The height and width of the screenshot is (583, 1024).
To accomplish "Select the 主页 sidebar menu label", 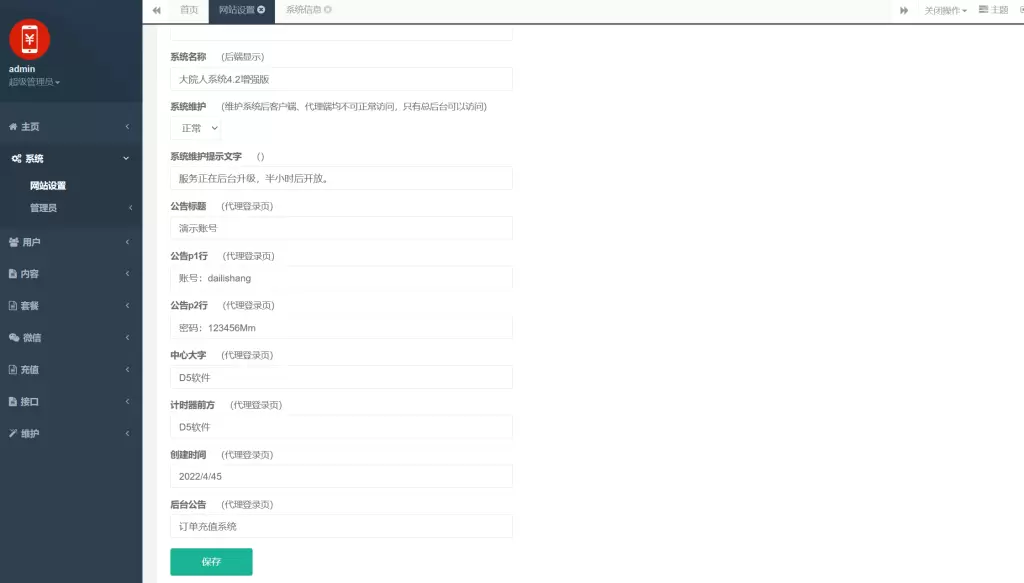I will coord(30,127).
